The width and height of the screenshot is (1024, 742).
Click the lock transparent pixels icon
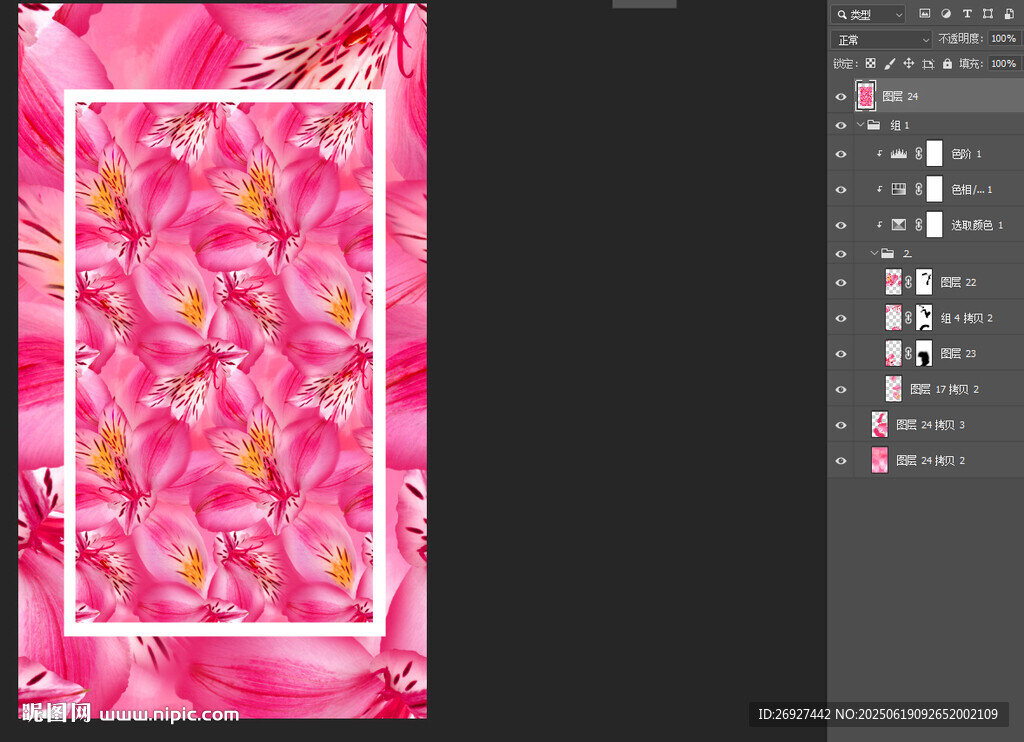(870, 63)
